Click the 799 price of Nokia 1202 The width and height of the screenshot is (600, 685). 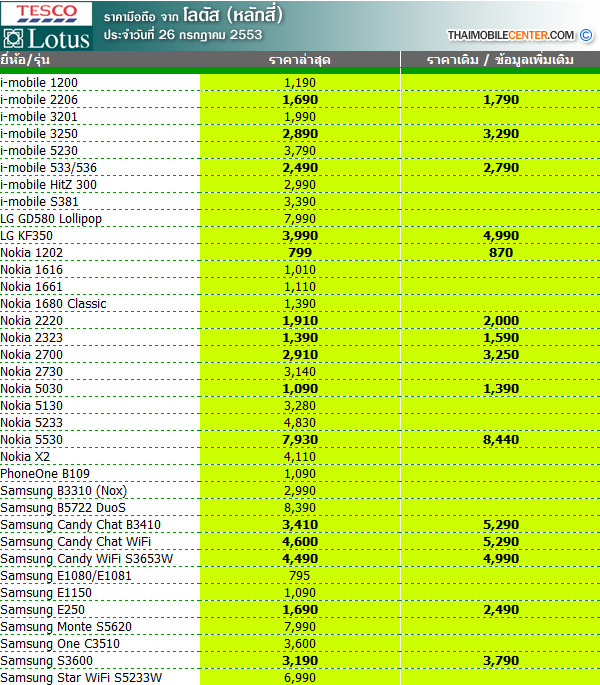point(300,253)
